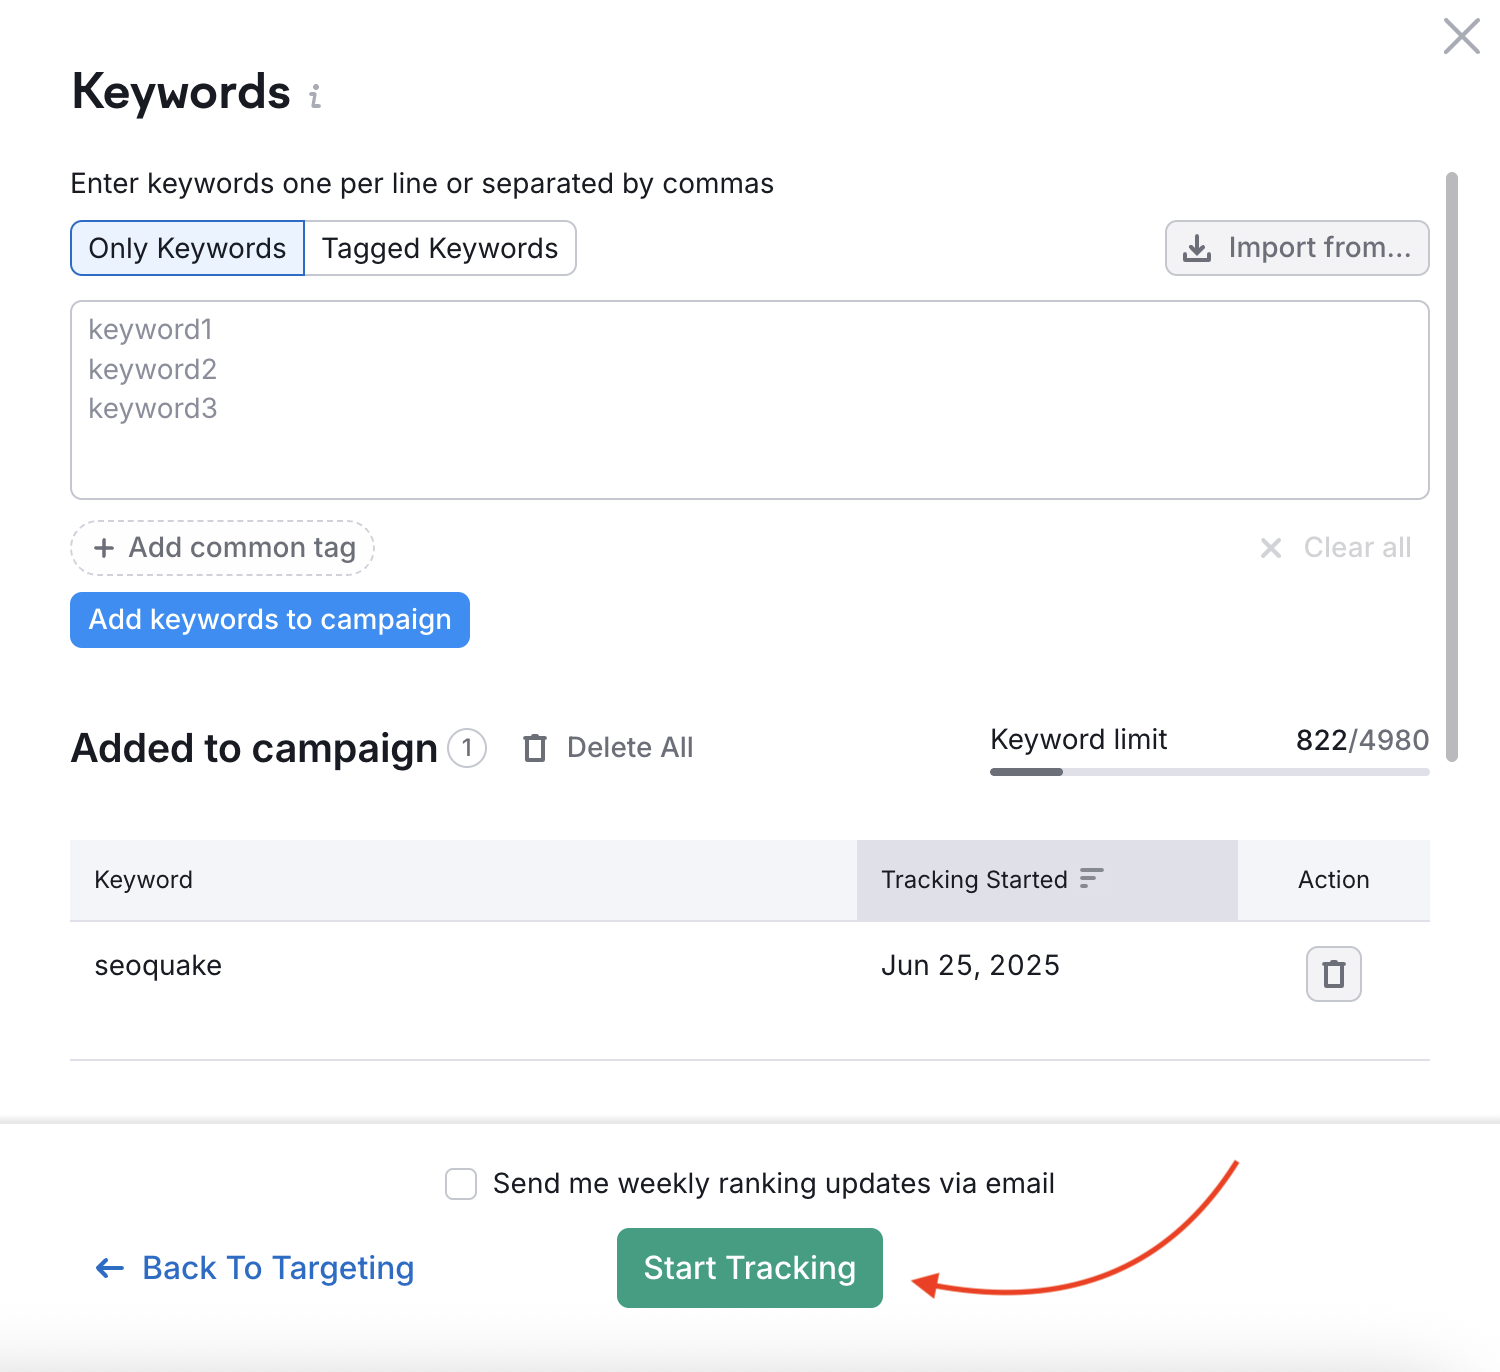Open the Import from... dropdown

click(x=1296, y=248)
